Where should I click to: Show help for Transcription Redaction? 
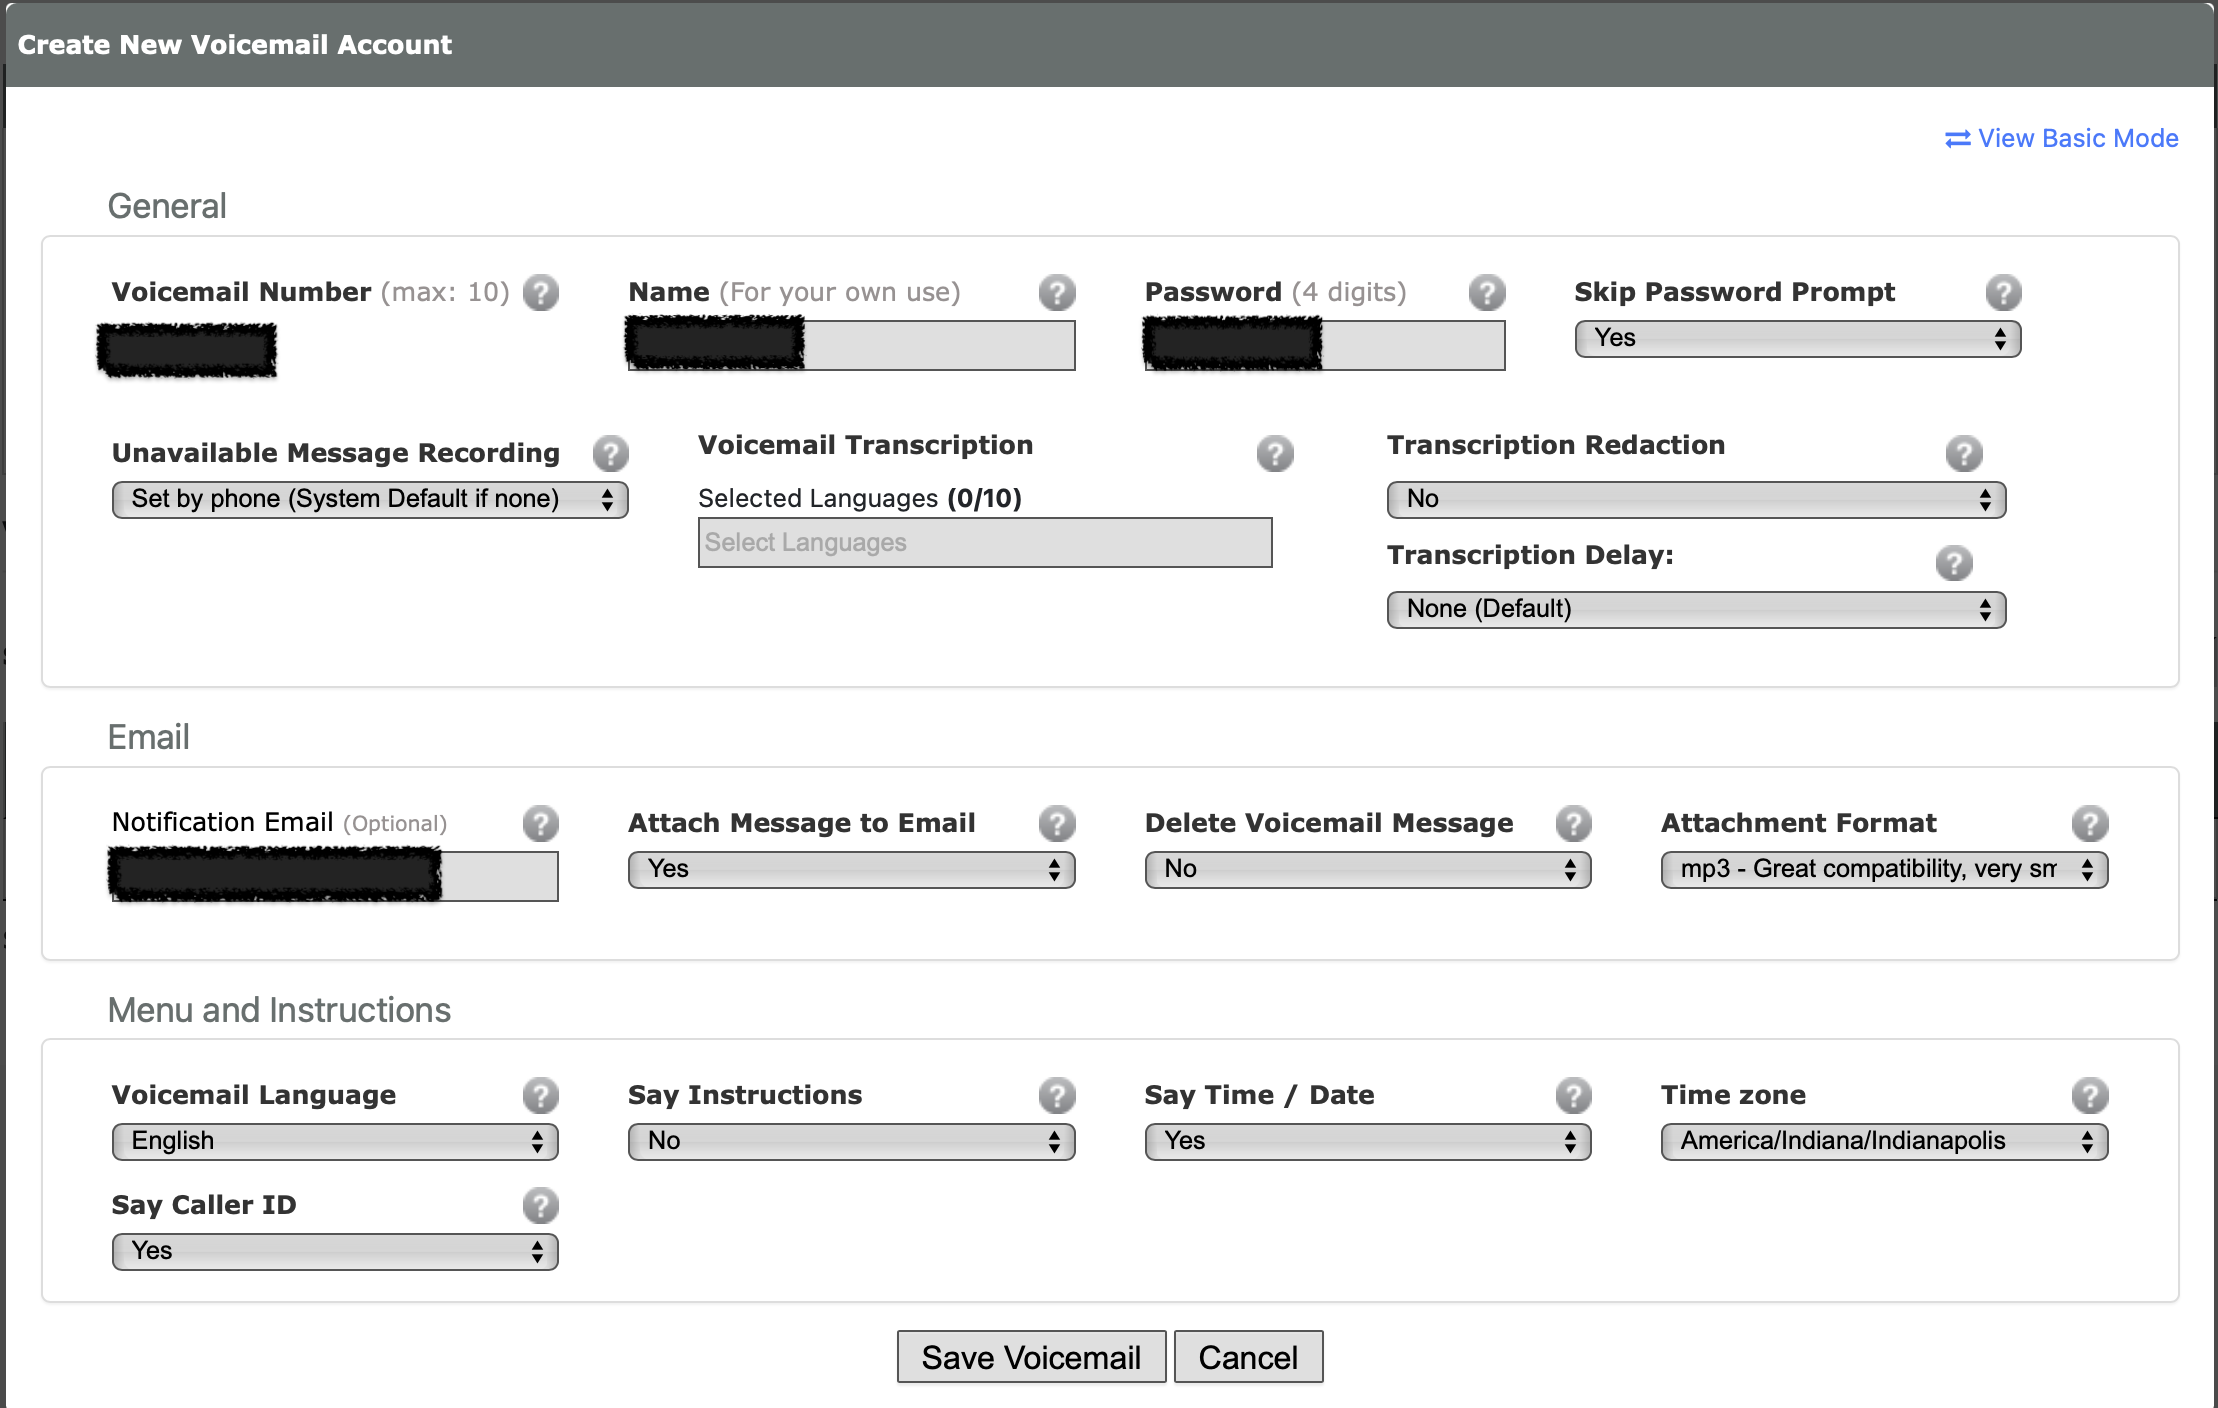point(1964,454)
